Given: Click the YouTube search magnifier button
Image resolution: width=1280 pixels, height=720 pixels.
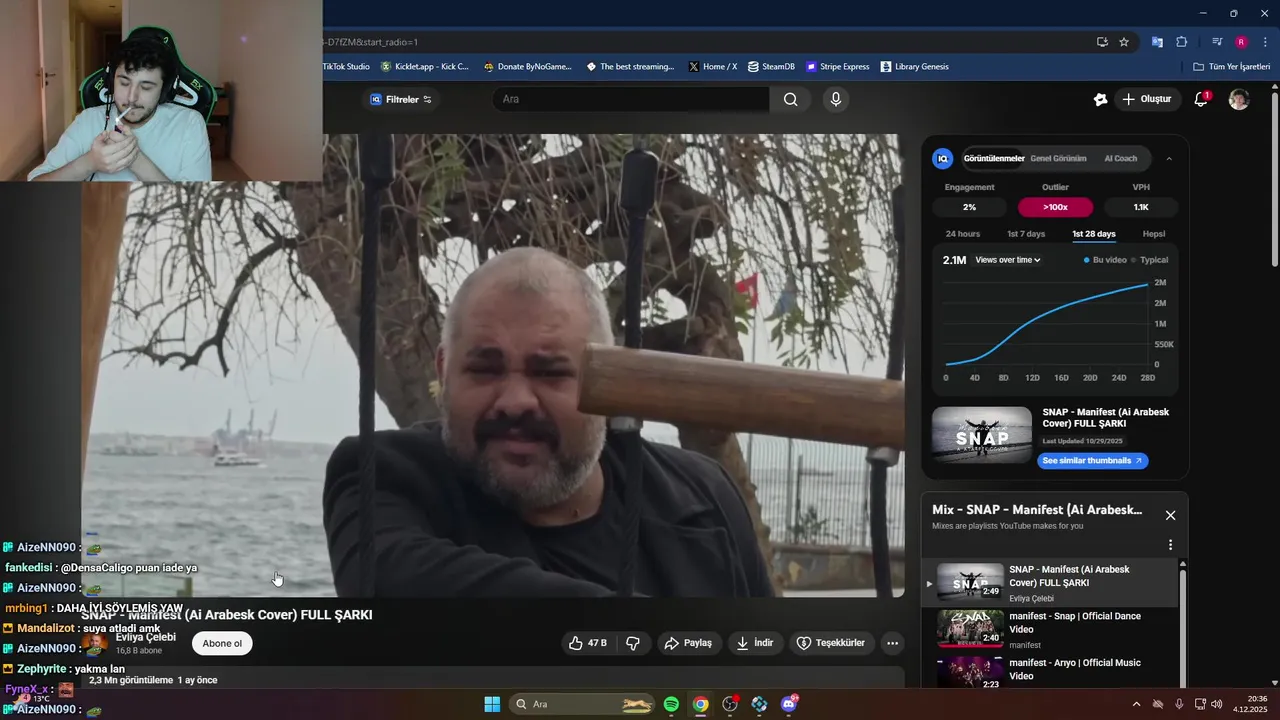Looking at the screenshot, I should (x=790, y=99).
